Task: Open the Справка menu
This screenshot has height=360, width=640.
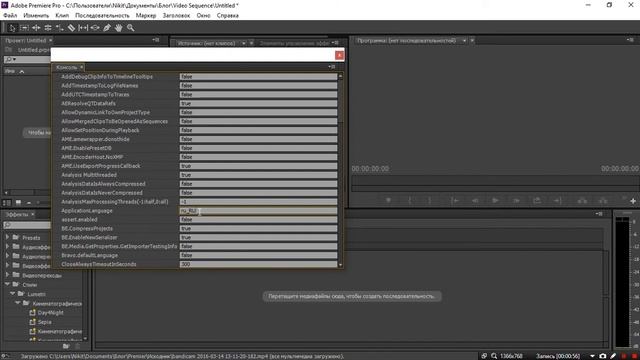Action: [228, 16]
